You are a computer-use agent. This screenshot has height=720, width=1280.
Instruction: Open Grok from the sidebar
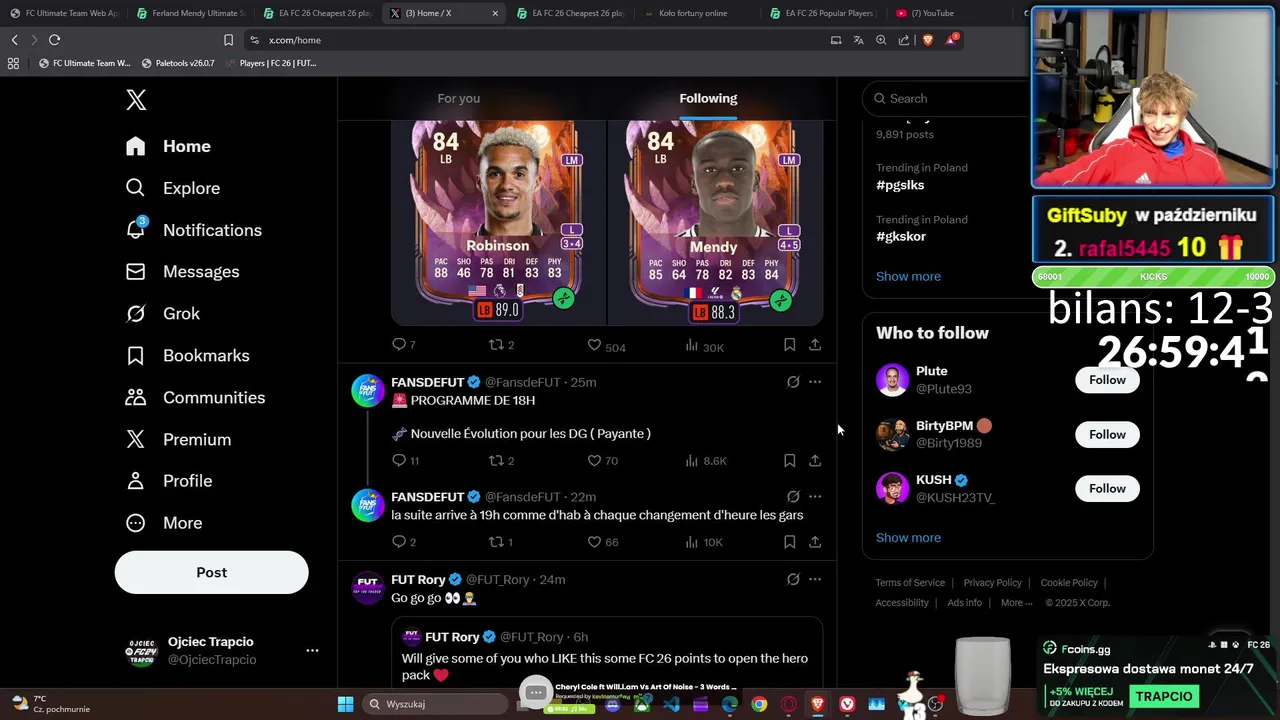click(x=162, y=314)
